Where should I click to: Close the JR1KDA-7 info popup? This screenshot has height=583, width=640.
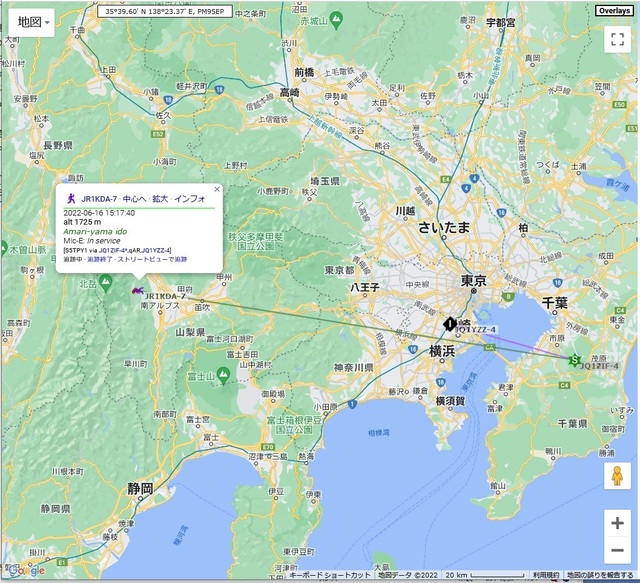point(217,188)
